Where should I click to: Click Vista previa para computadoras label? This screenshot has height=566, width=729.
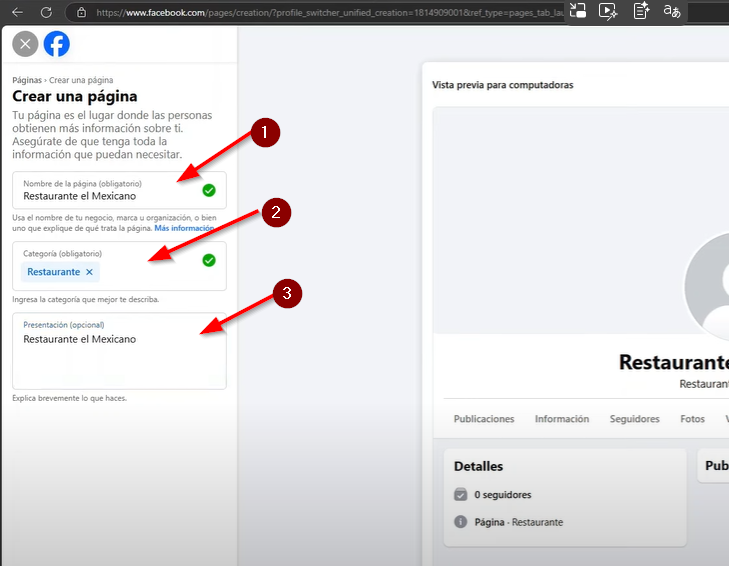(x=503, y=85)
